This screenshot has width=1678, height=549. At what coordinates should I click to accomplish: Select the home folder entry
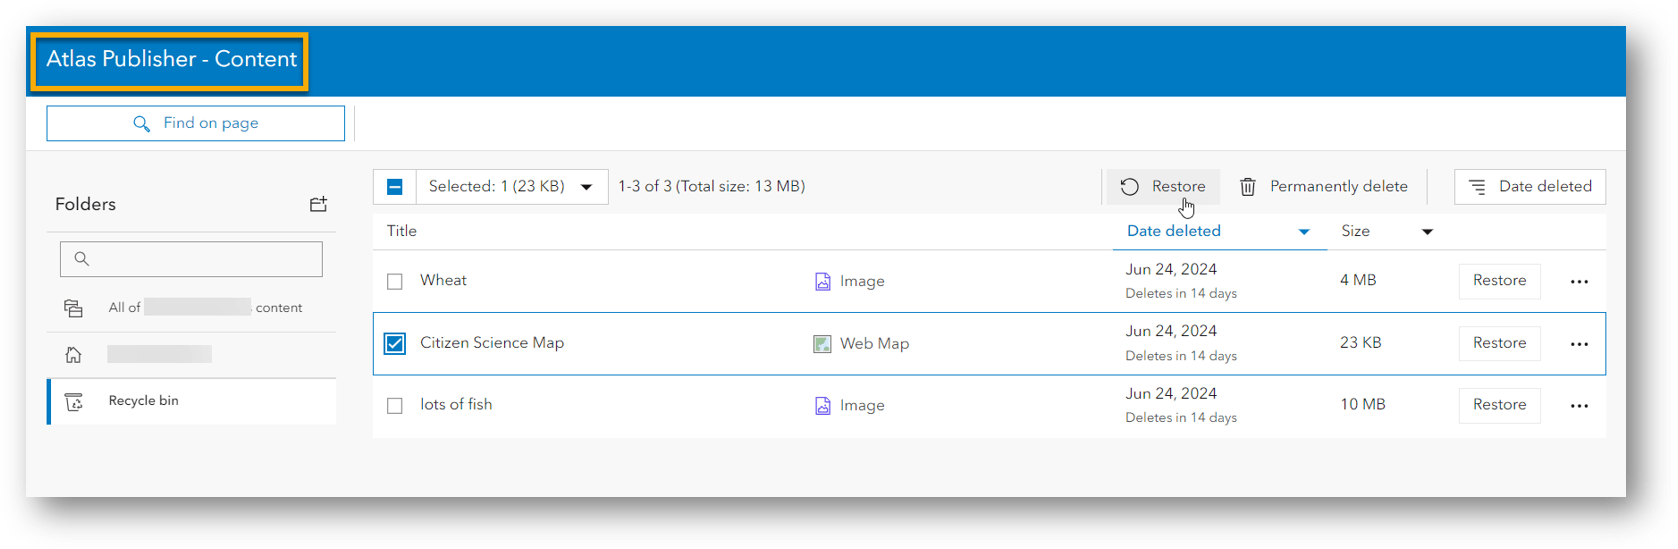pos(191,355)
